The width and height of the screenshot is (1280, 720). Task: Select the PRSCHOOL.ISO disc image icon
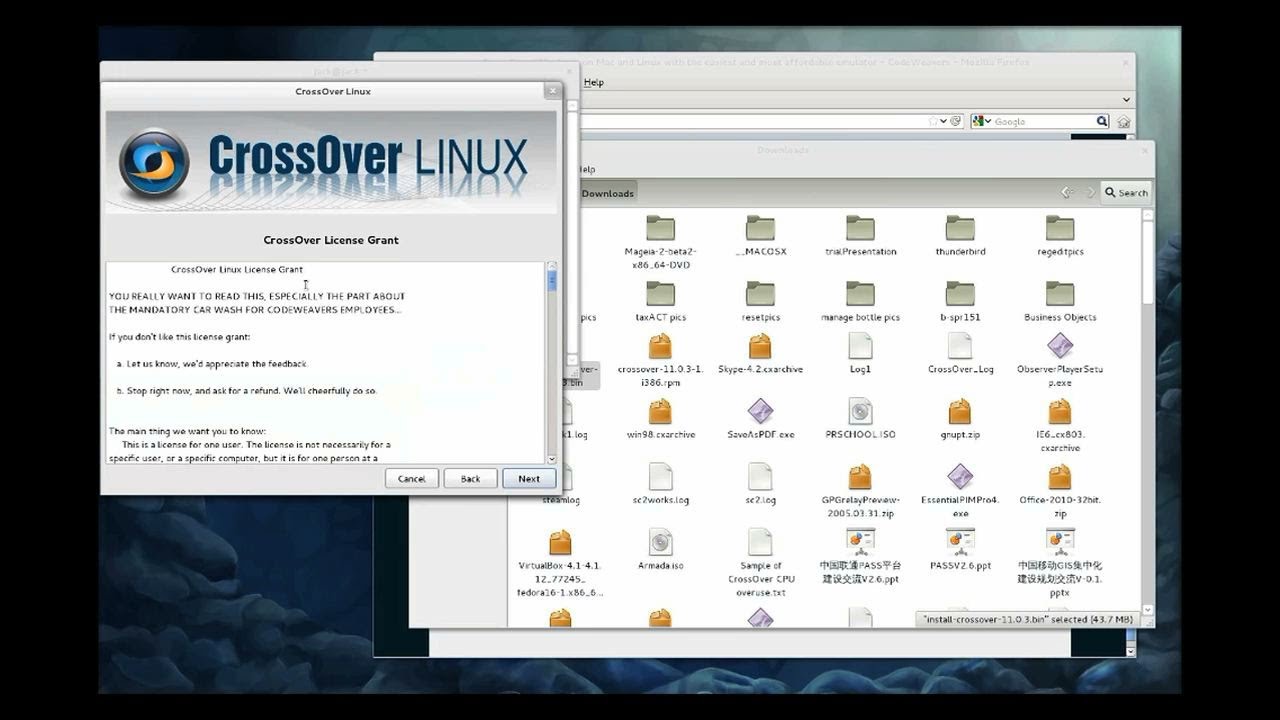pyautogui.click(x=860, y=411)
